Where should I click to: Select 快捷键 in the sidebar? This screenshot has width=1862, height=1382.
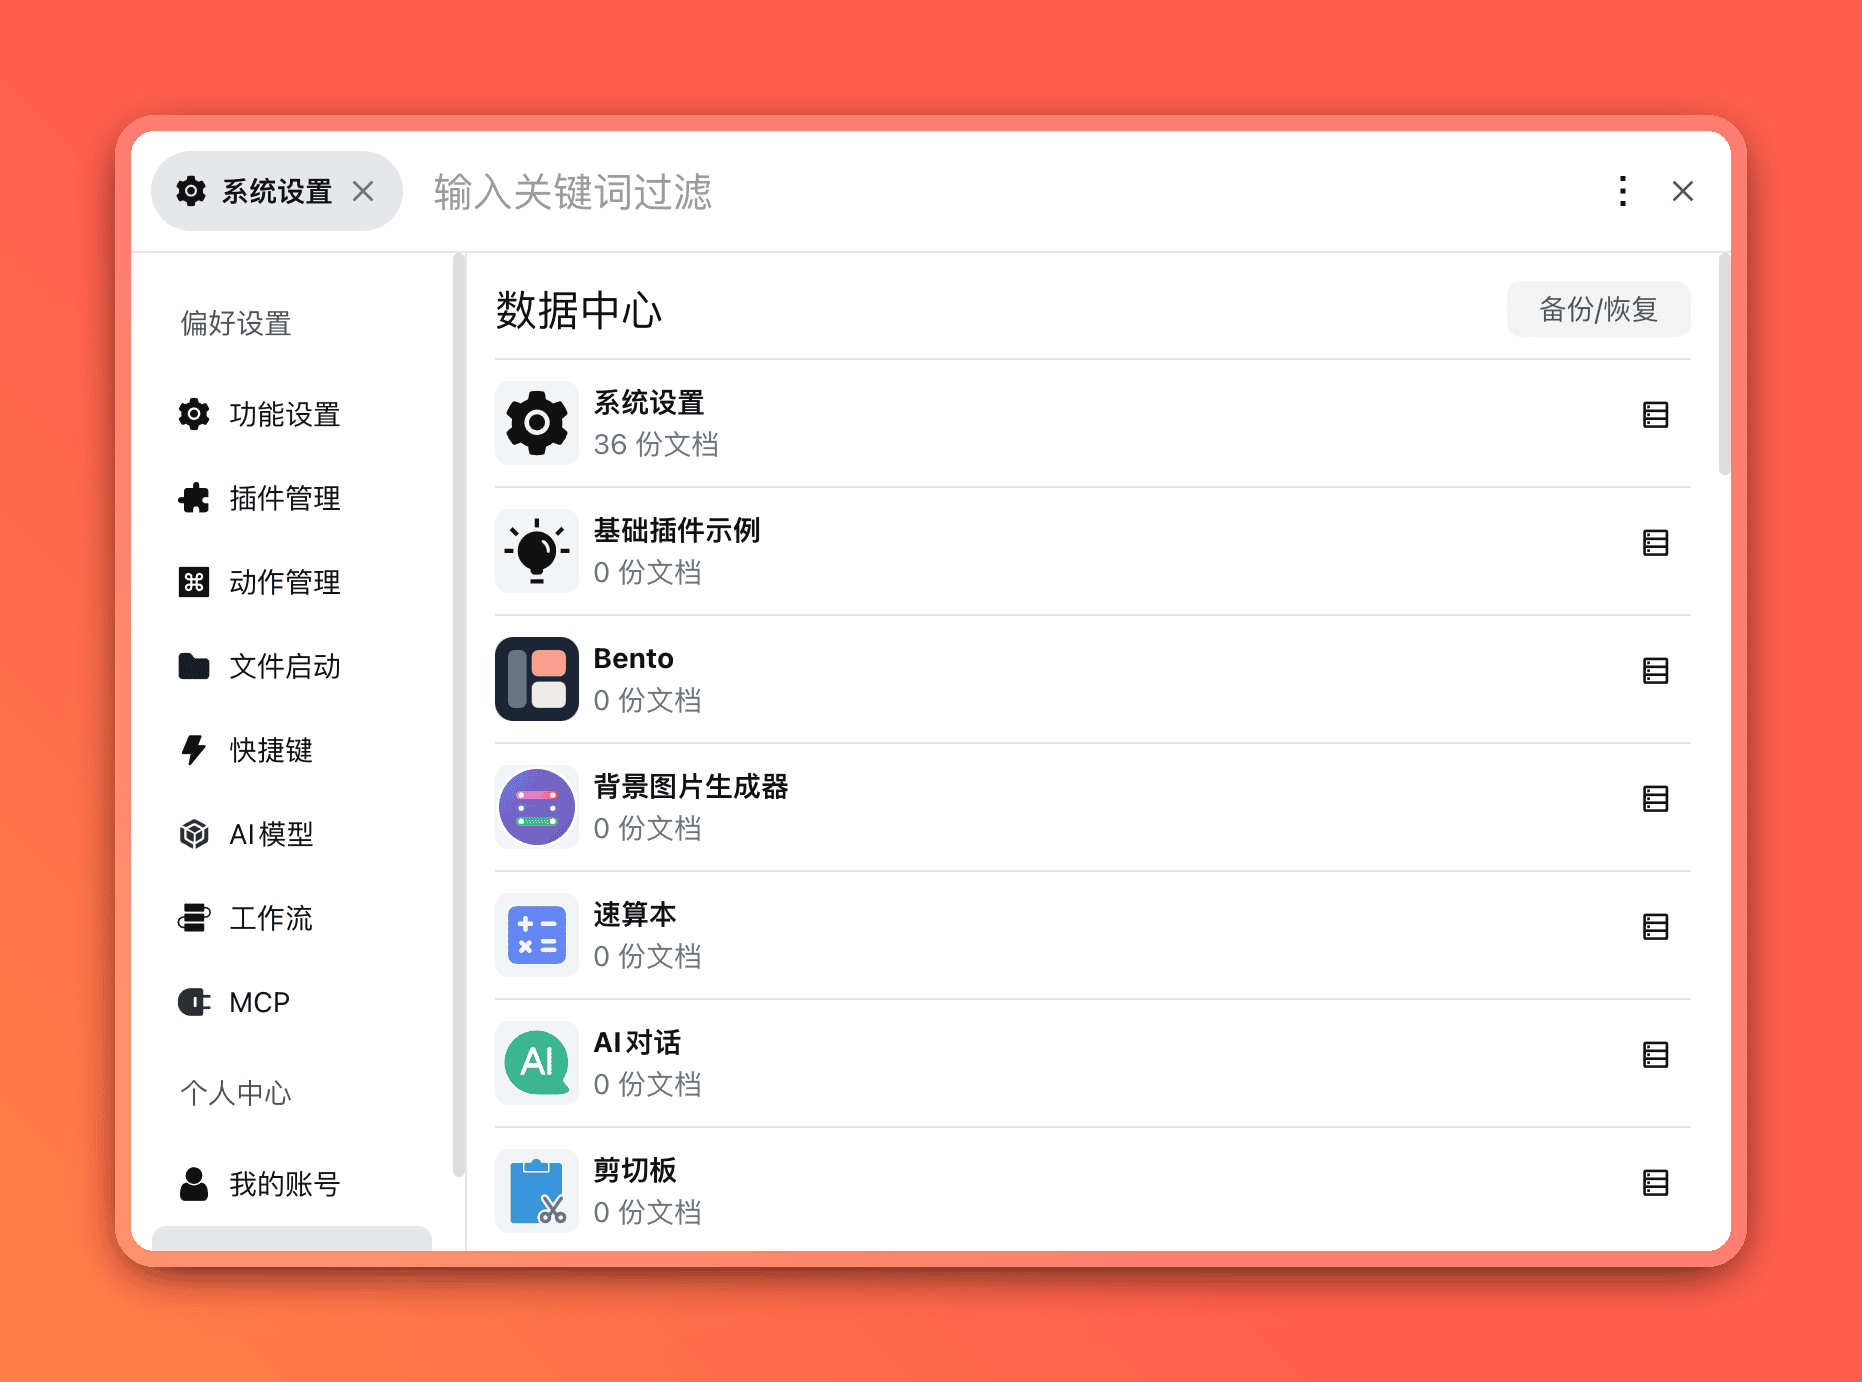292,750
